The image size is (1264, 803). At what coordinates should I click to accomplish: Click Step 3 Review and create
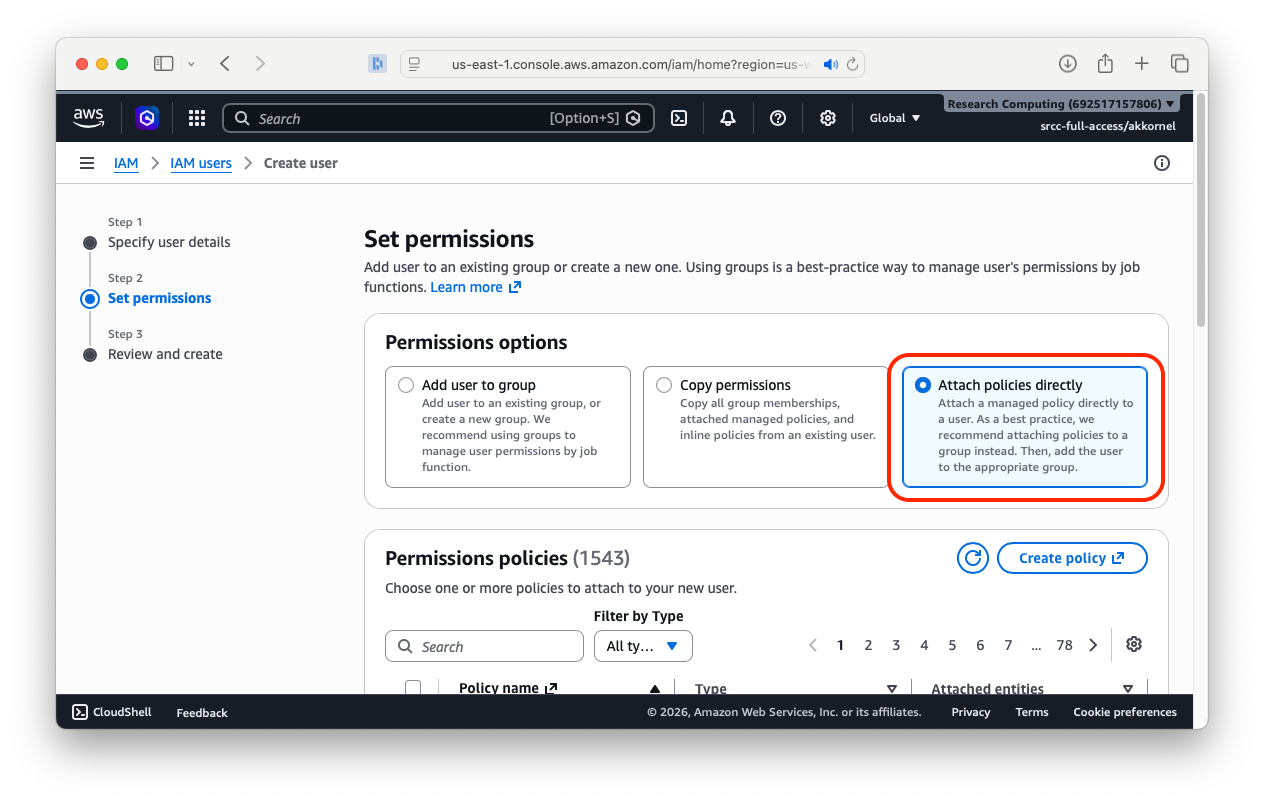point(165,354)
